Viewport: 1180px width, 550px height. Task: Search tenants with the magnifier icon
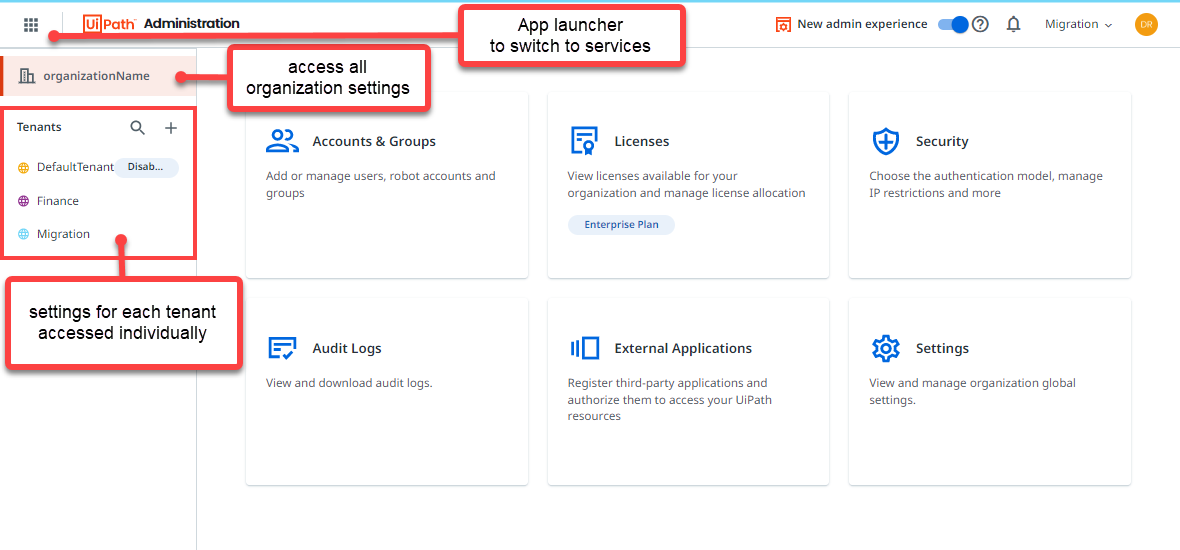138,128
